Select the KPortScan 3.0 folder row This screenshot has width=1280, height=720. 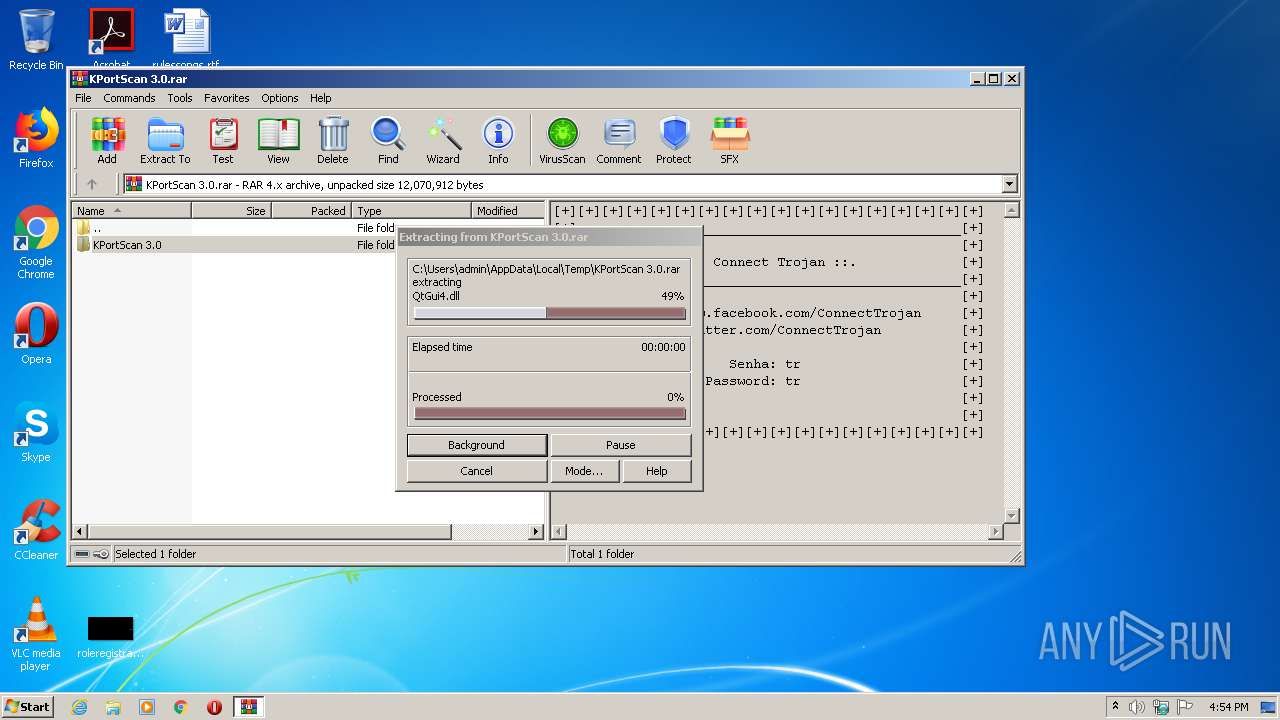click(x=127, y=245)
